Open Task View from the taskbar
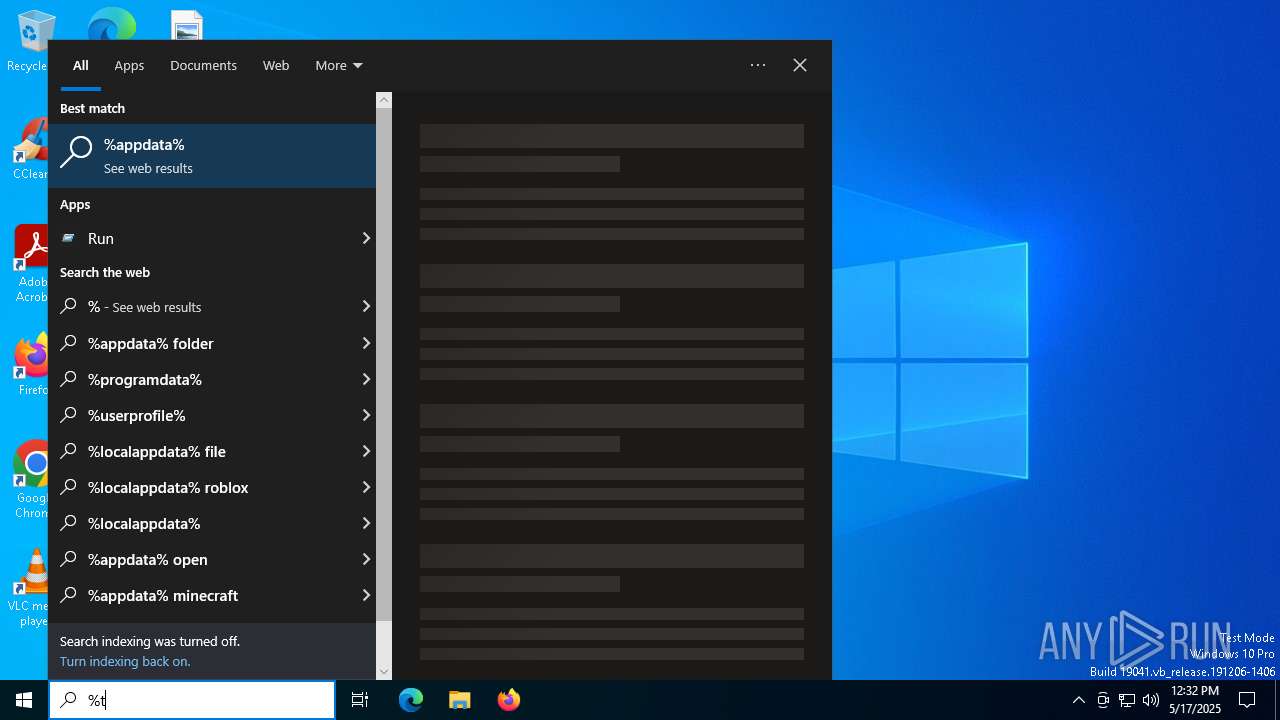 pyautogui.click(x=360, y=700)
